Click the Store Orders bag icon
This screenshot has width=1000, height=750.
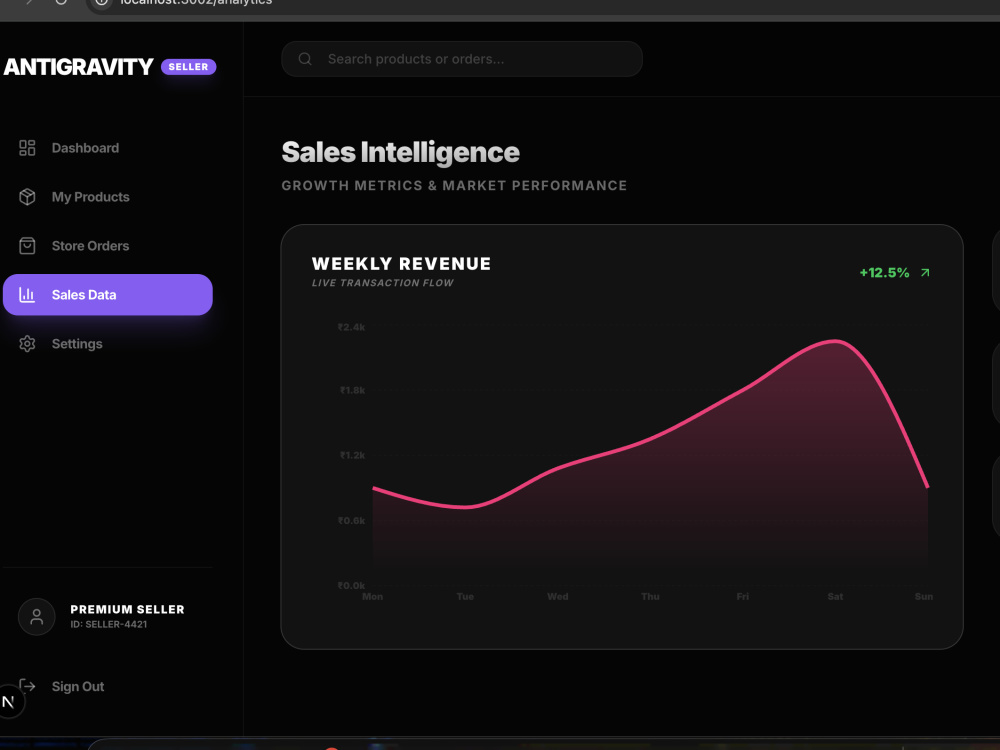[27, 246]
